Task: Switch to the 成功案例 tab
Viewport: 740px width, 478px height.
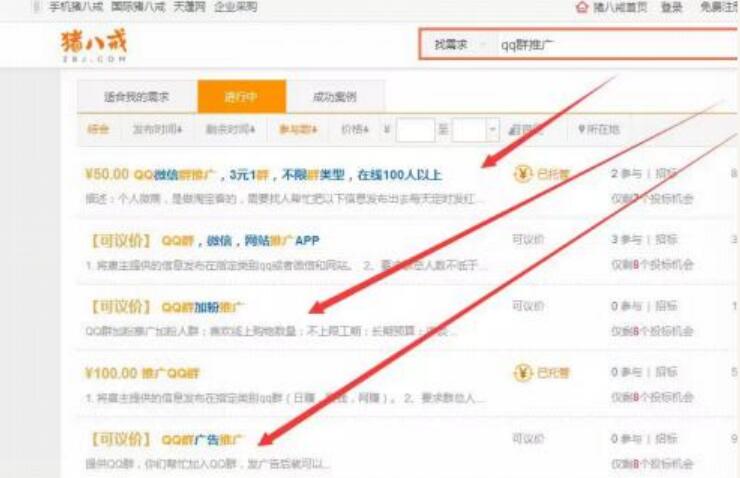Action: pyautogui.click(x=334, y=97)
